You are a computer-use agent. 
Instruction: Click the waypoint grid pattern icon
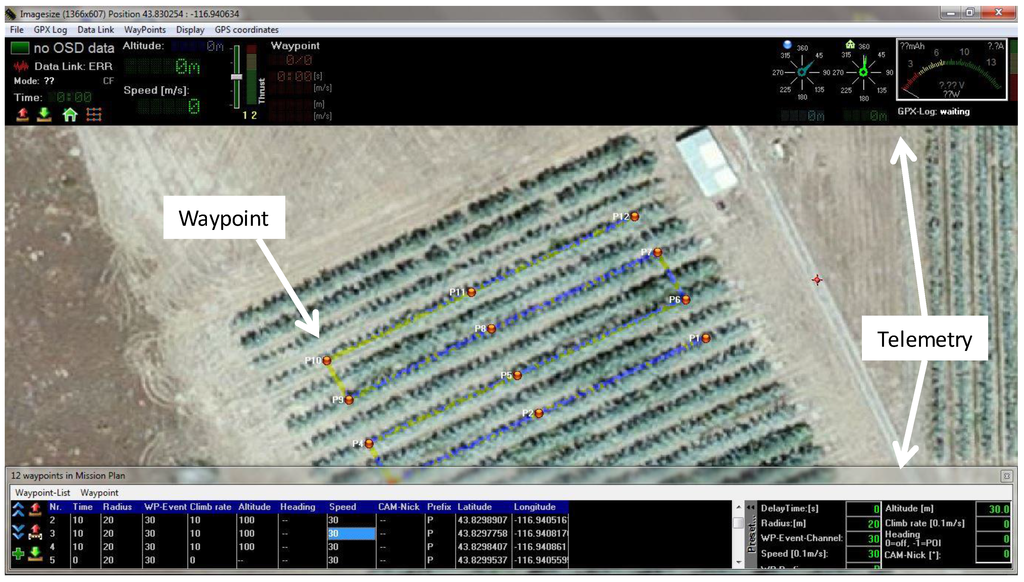point(94,114)
